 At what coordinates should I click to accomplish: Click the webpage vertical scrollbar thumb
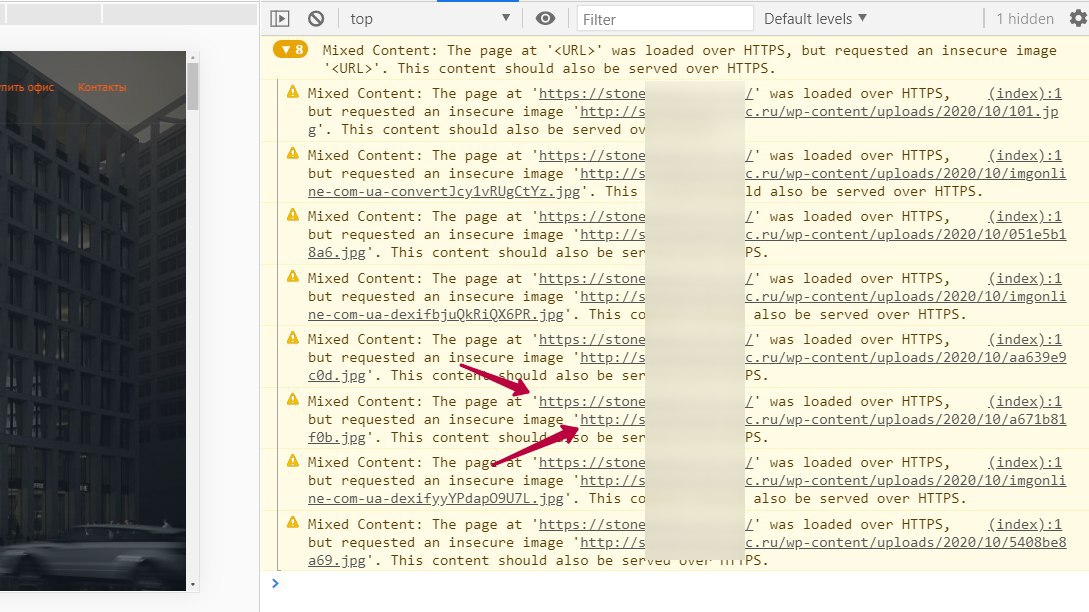[x=193, y=86]
